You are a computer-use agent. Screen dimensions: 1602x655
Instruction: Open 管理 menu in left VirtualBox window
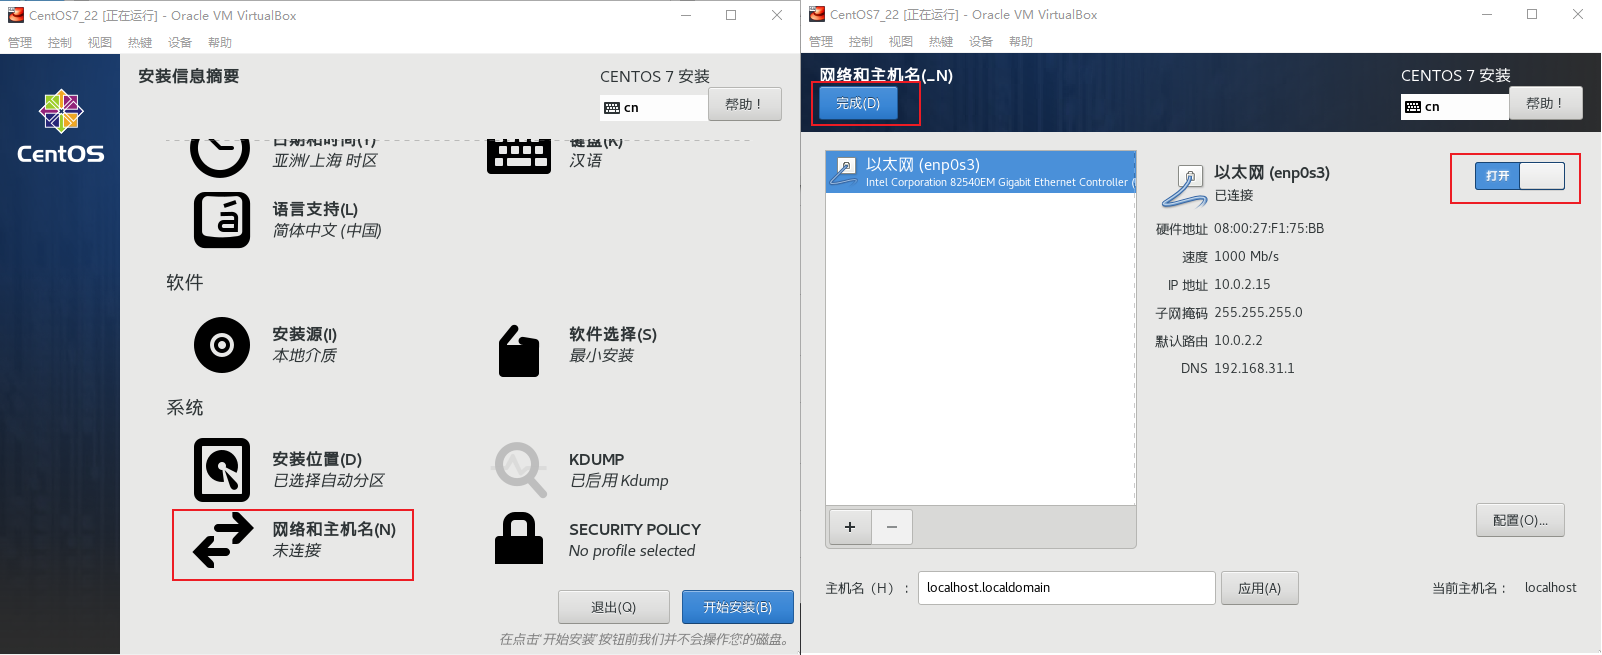coord(20,43)
